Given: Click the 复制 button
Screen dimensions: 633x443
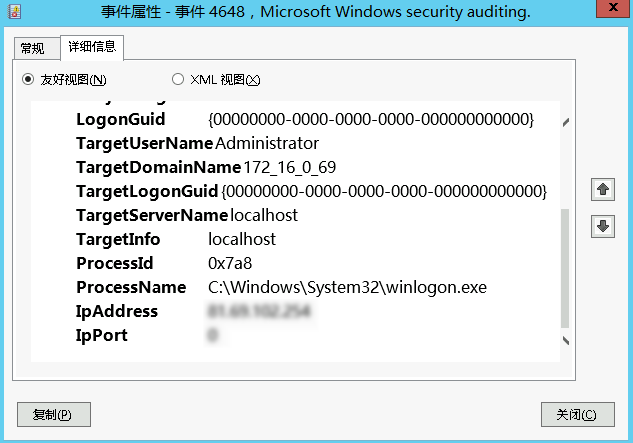Looking at the screenshot, I should 54,414.
